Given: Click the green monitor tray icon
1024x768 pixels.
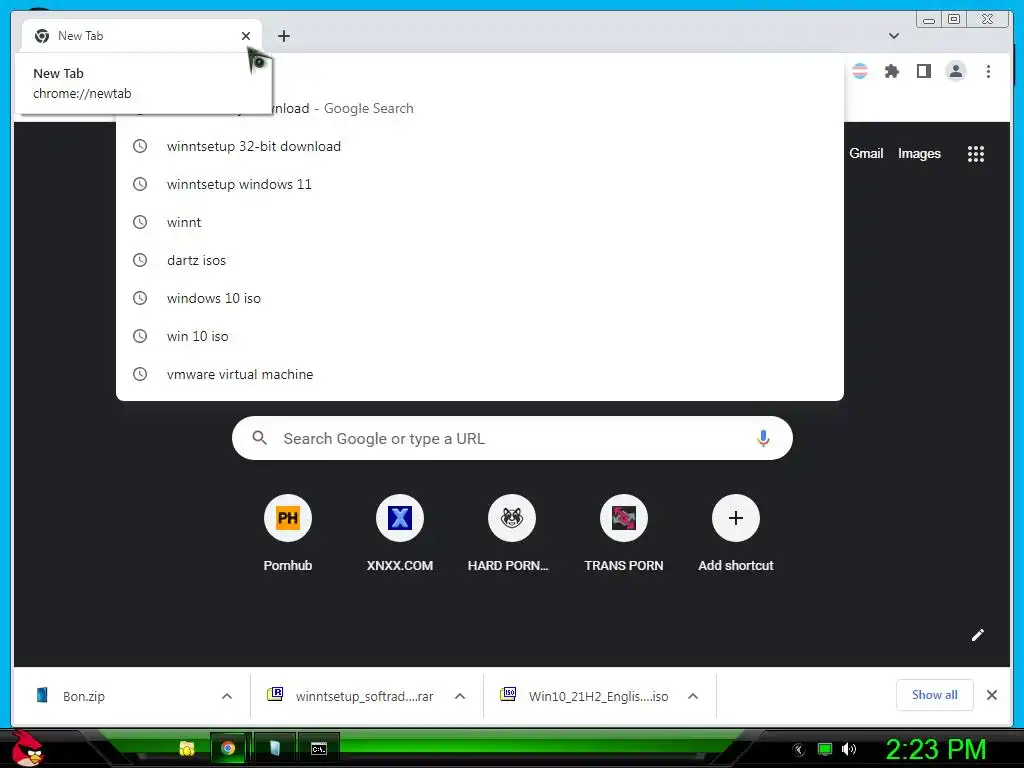Looking at the screenshot, I should coord(825,749).
